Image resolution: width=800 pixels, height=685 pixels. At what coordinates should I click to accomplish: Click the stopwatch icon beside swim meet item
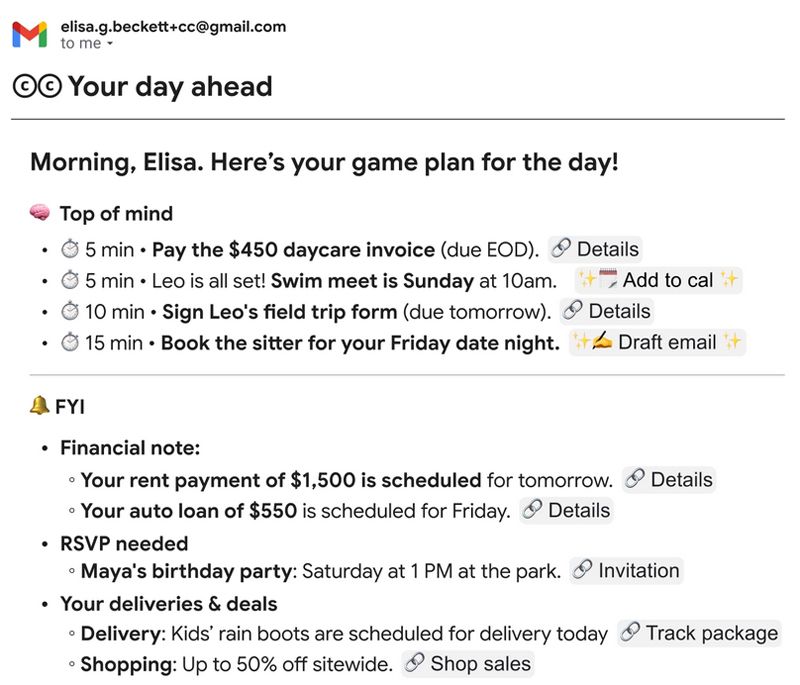[x=70, y=280]
